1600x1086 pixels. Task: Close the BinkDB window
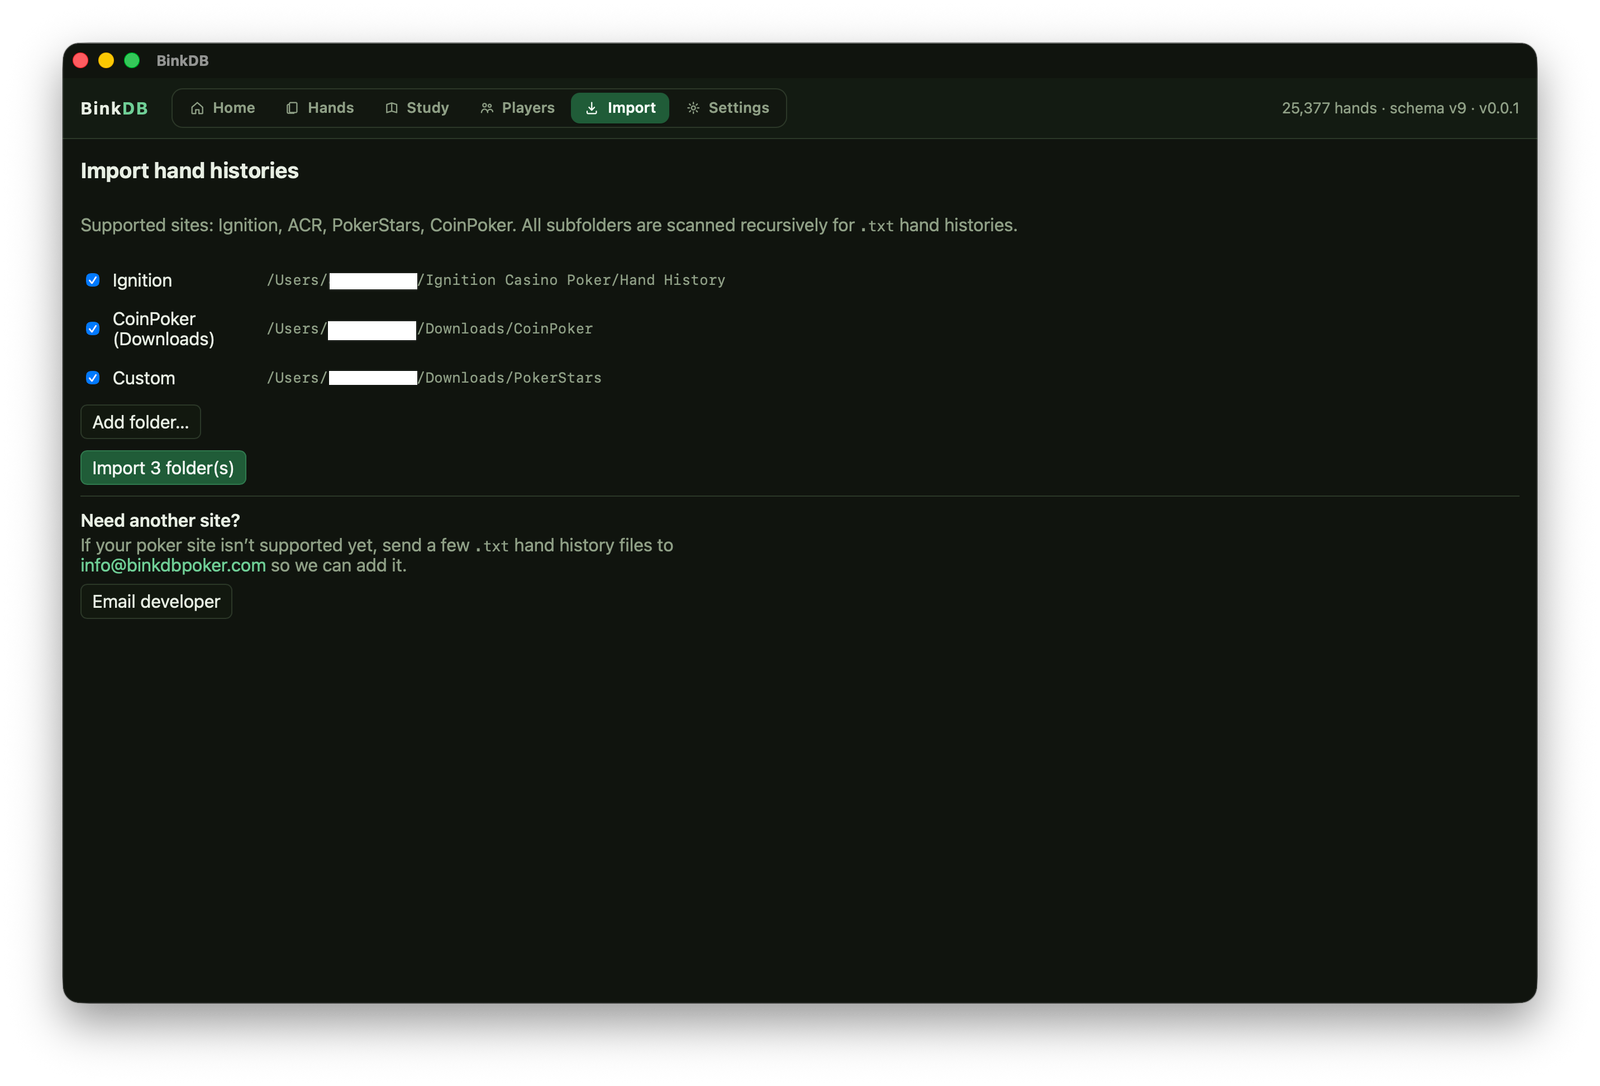tap(81, 61)
